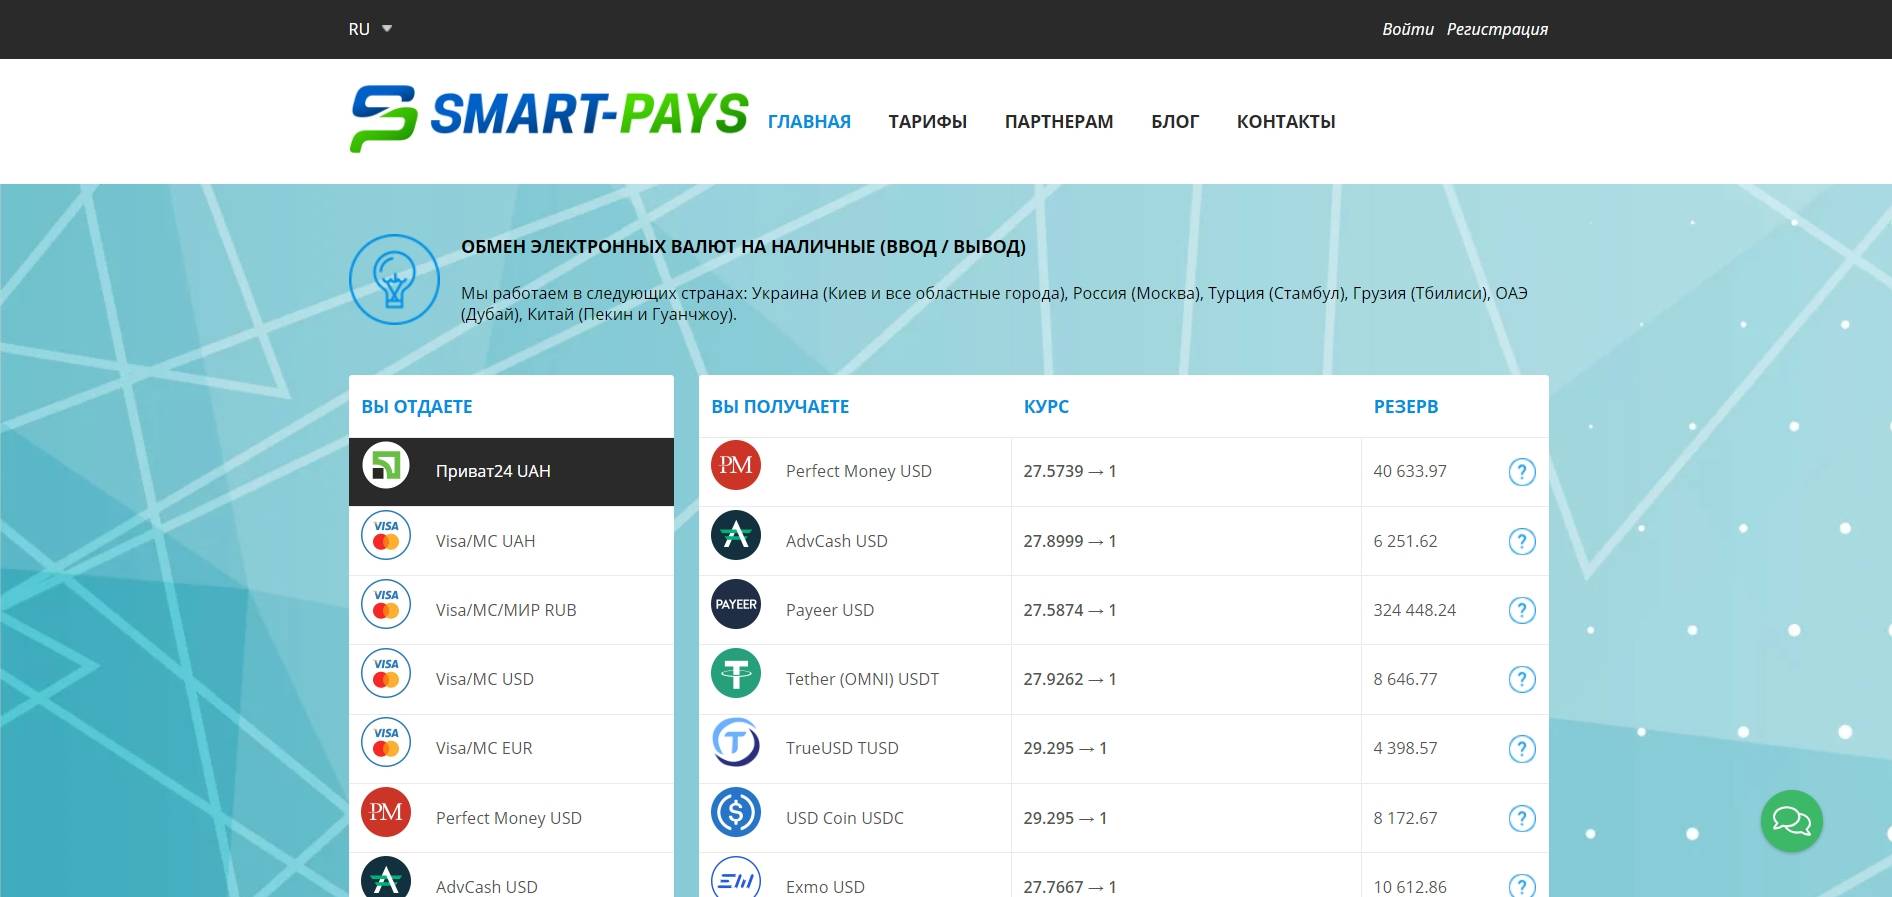Open reserve help for Tether USDT
1892x897 pixels.
(1521, 679)
